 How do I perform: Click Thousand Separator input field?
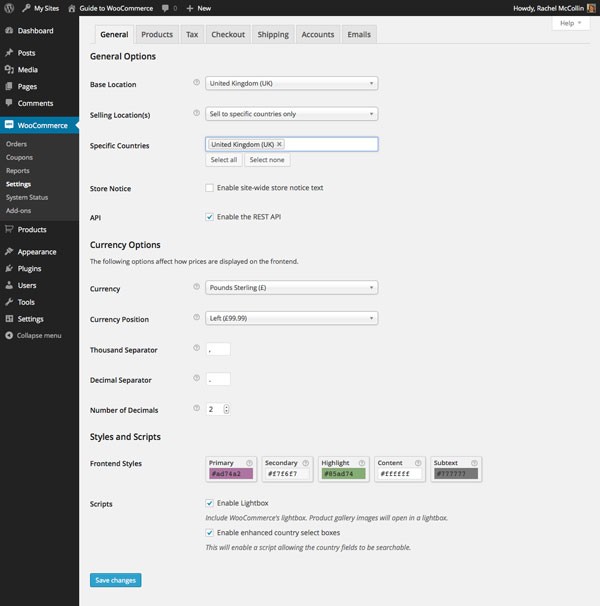point(218,349)
